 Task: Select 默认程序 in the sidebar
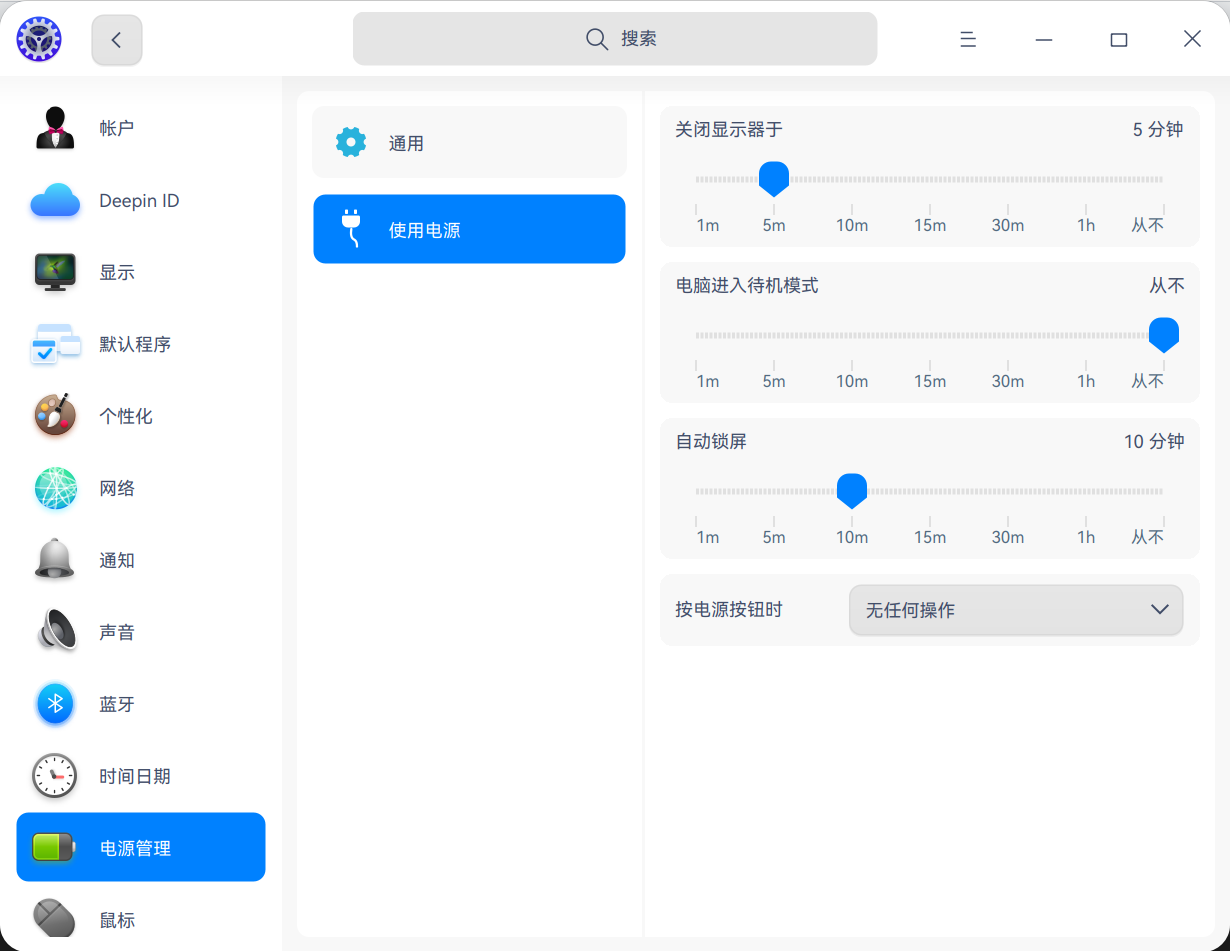pos(55,344)
